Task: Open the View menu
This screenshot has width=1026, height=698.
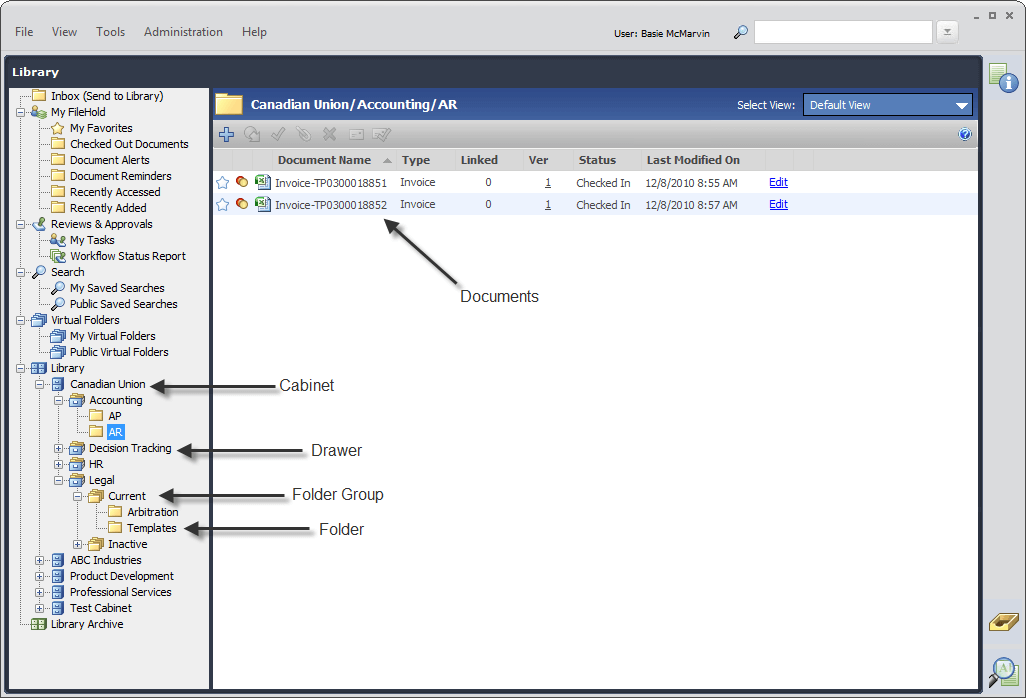Action: 64,32
